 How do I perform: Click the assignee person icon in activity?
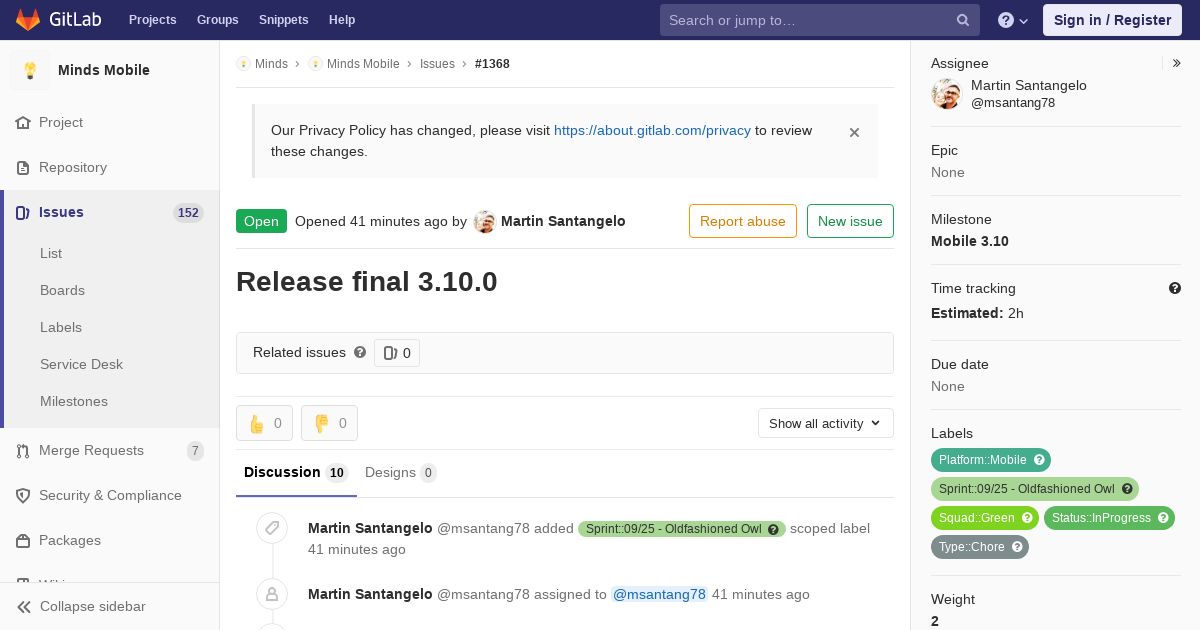click(272, 594)
